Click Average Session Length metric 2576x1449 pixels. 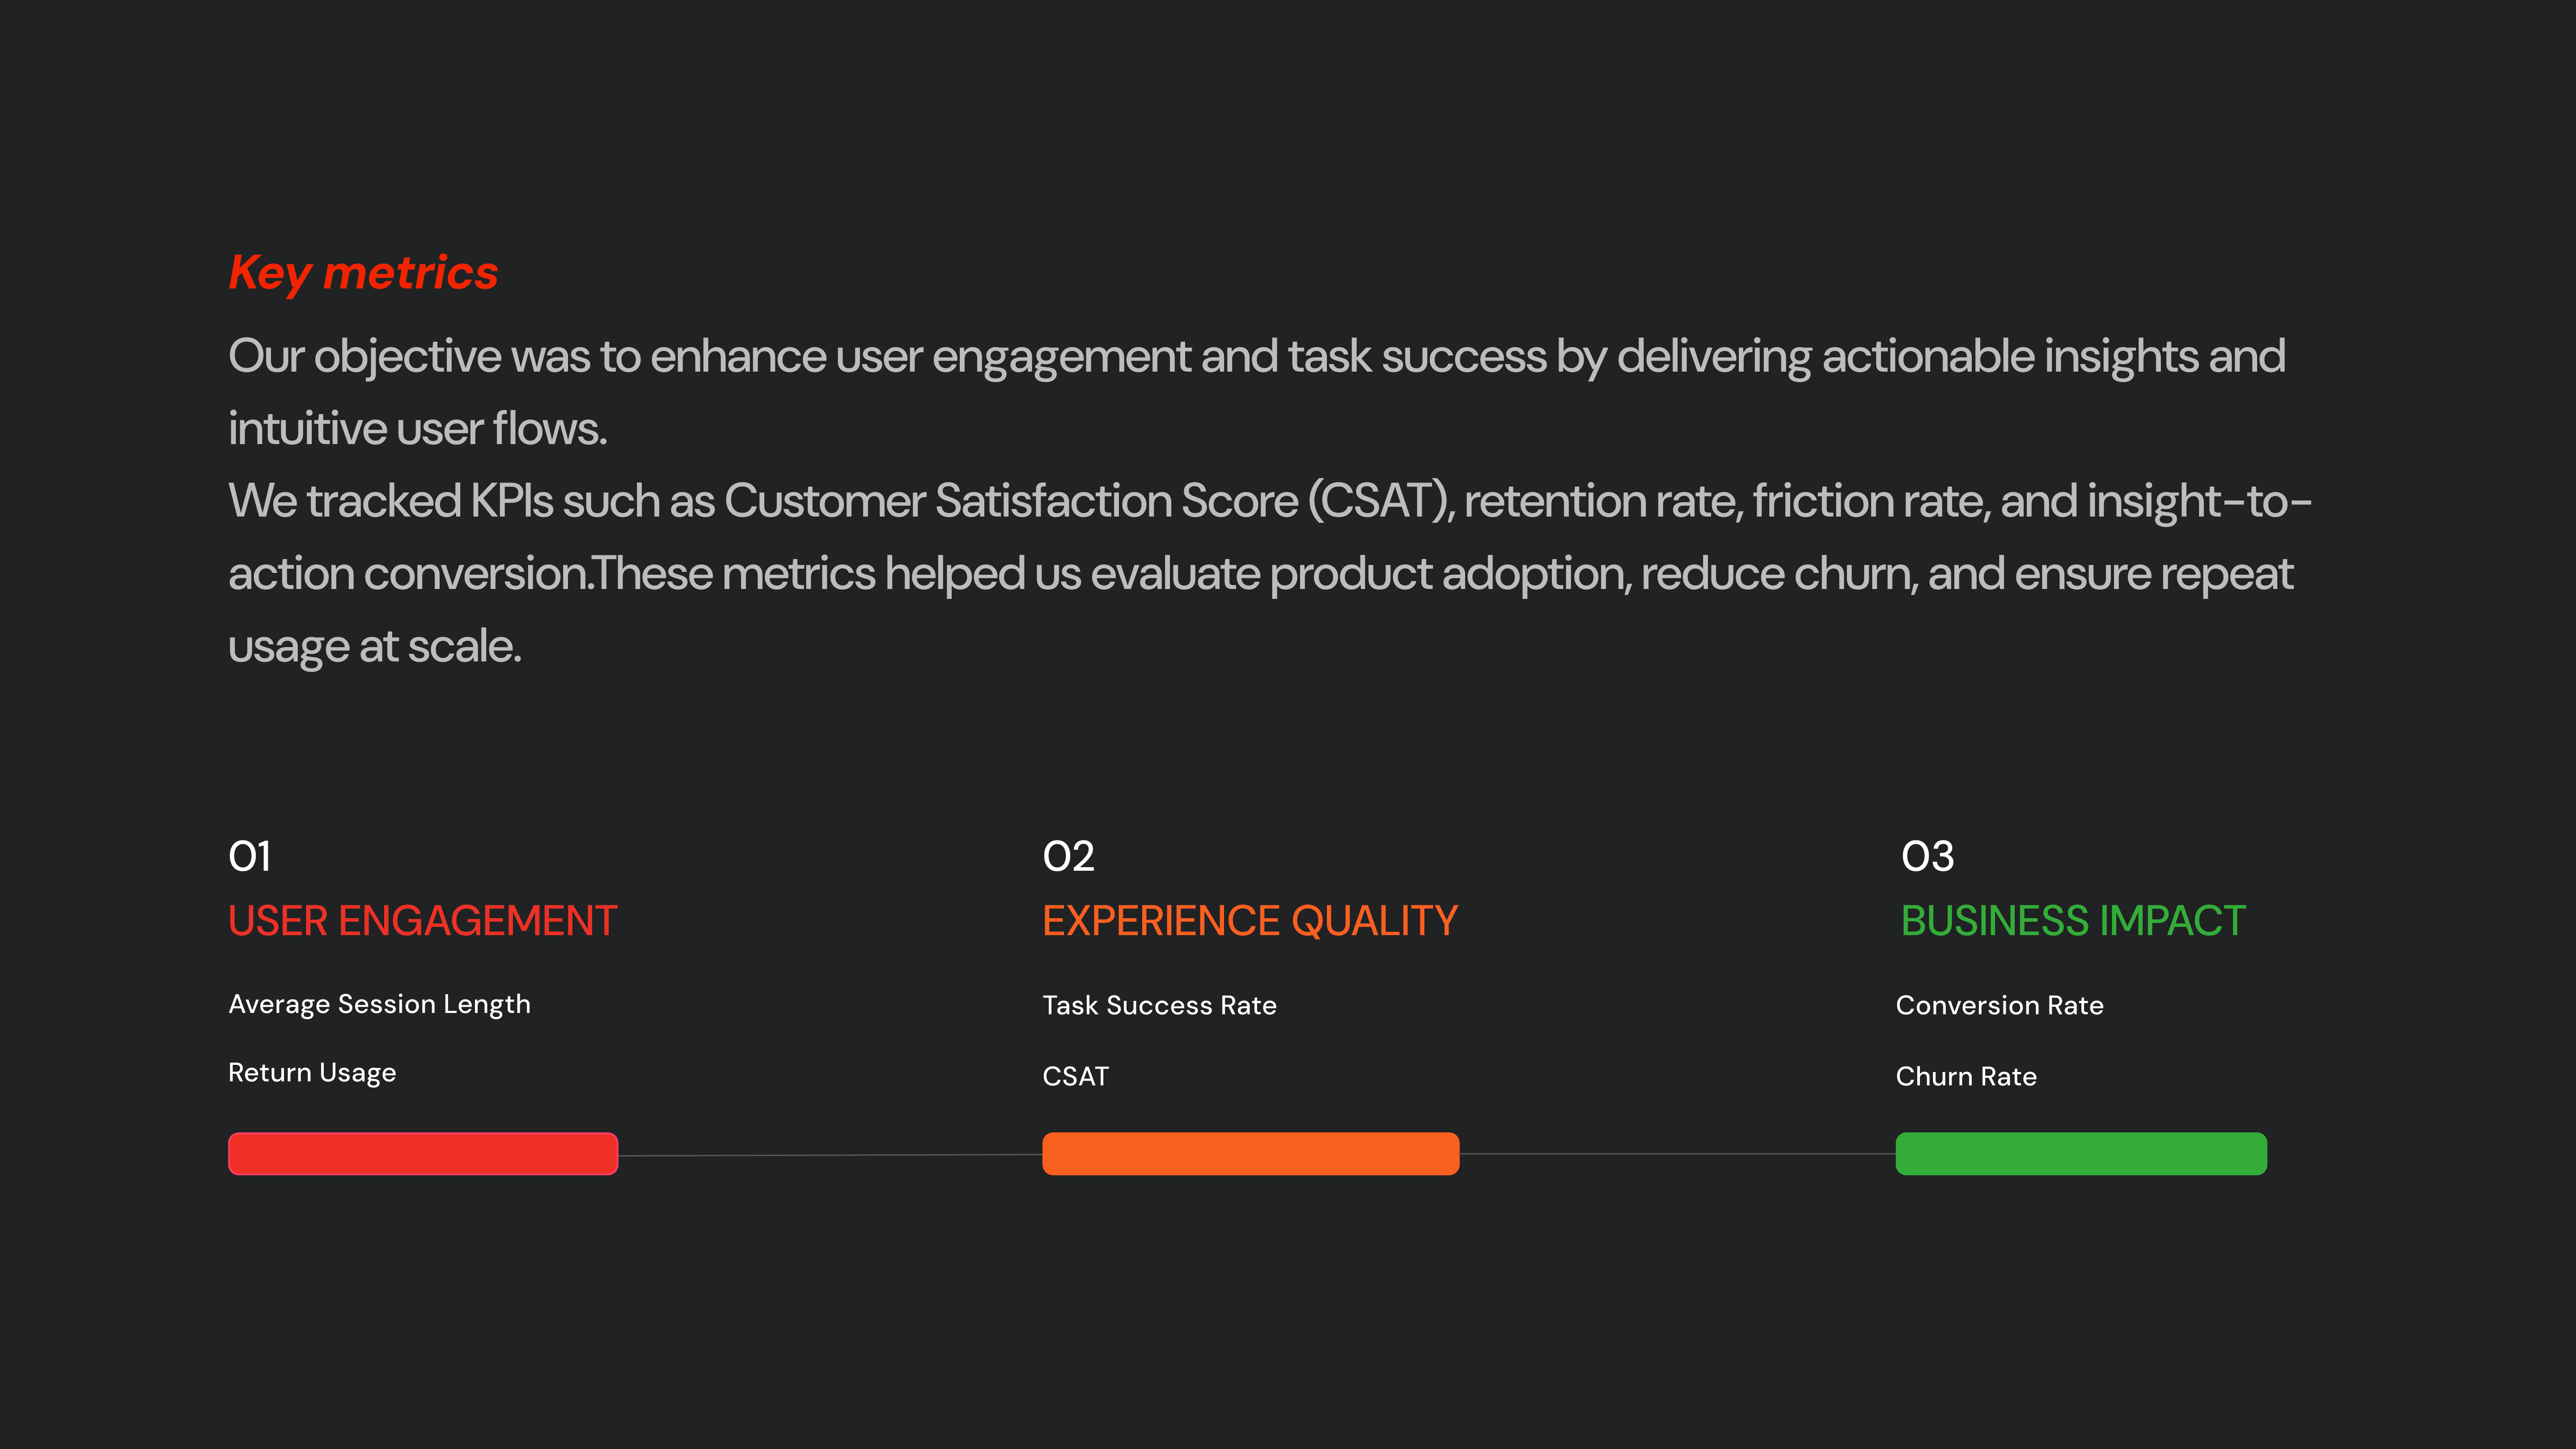tap(379, 1004)
